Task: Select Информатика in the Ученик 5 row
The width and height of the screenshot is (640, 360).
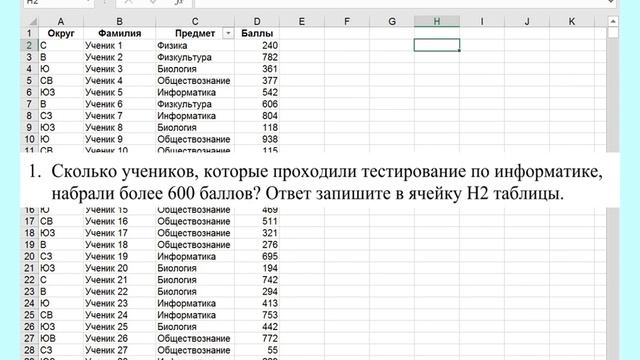Action: pyautogui.click(x=195, y=92)
